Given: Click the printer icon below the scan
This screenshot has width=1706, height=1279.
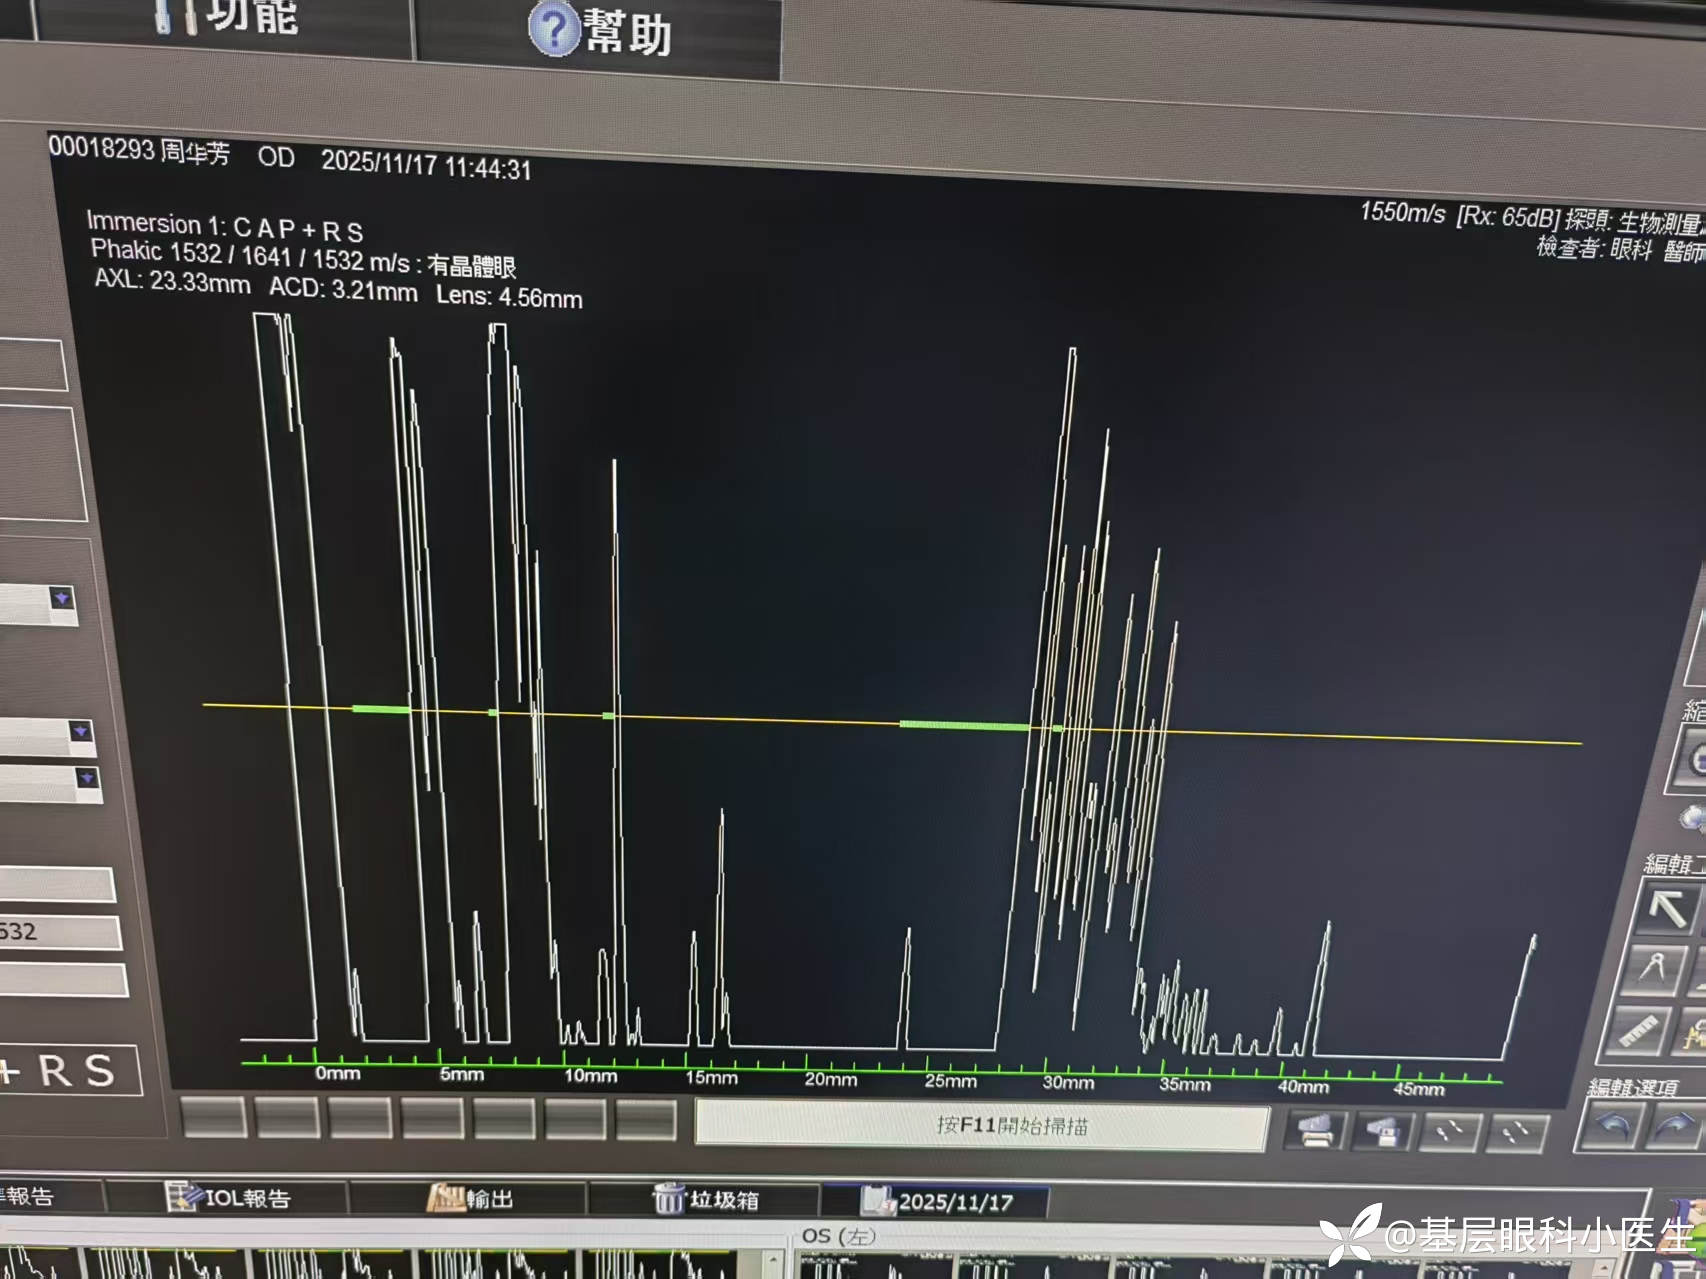Looking at the screenshot, I should pos(1314,1131).
